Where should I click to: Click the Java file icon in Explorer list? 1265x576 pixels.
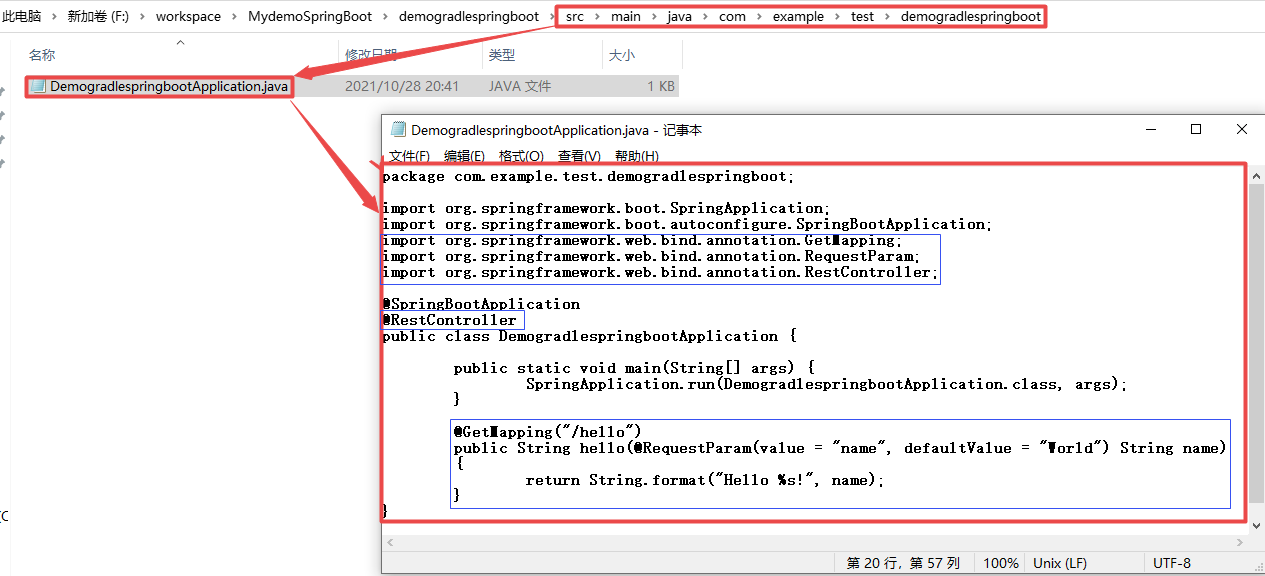click(x=38, y=86)
